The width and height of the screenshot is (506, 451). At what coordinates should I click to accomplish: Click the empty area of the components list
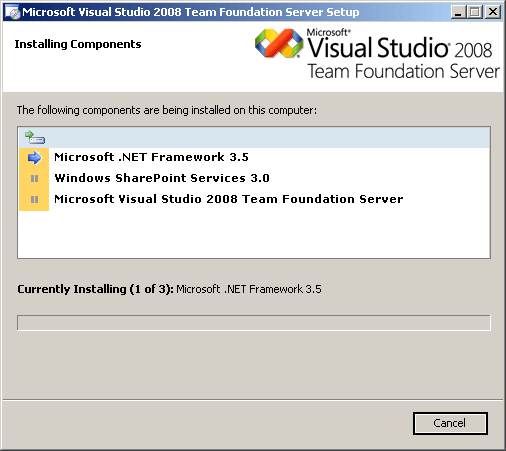click(x=254, y=234)
